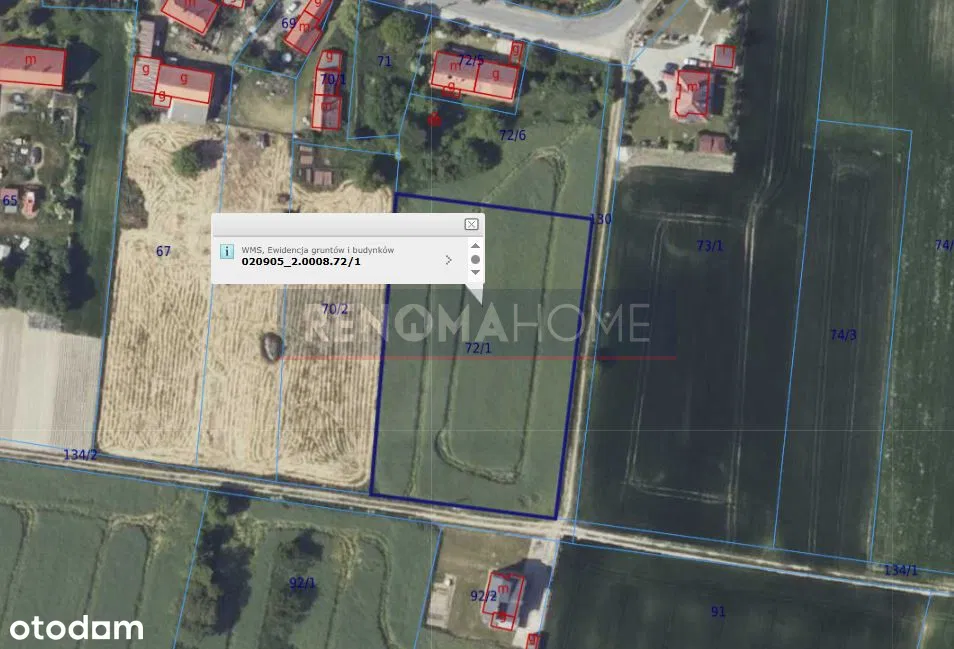Expand details arrow for parcel 020905_2.0008.72/1

[448, 260]
